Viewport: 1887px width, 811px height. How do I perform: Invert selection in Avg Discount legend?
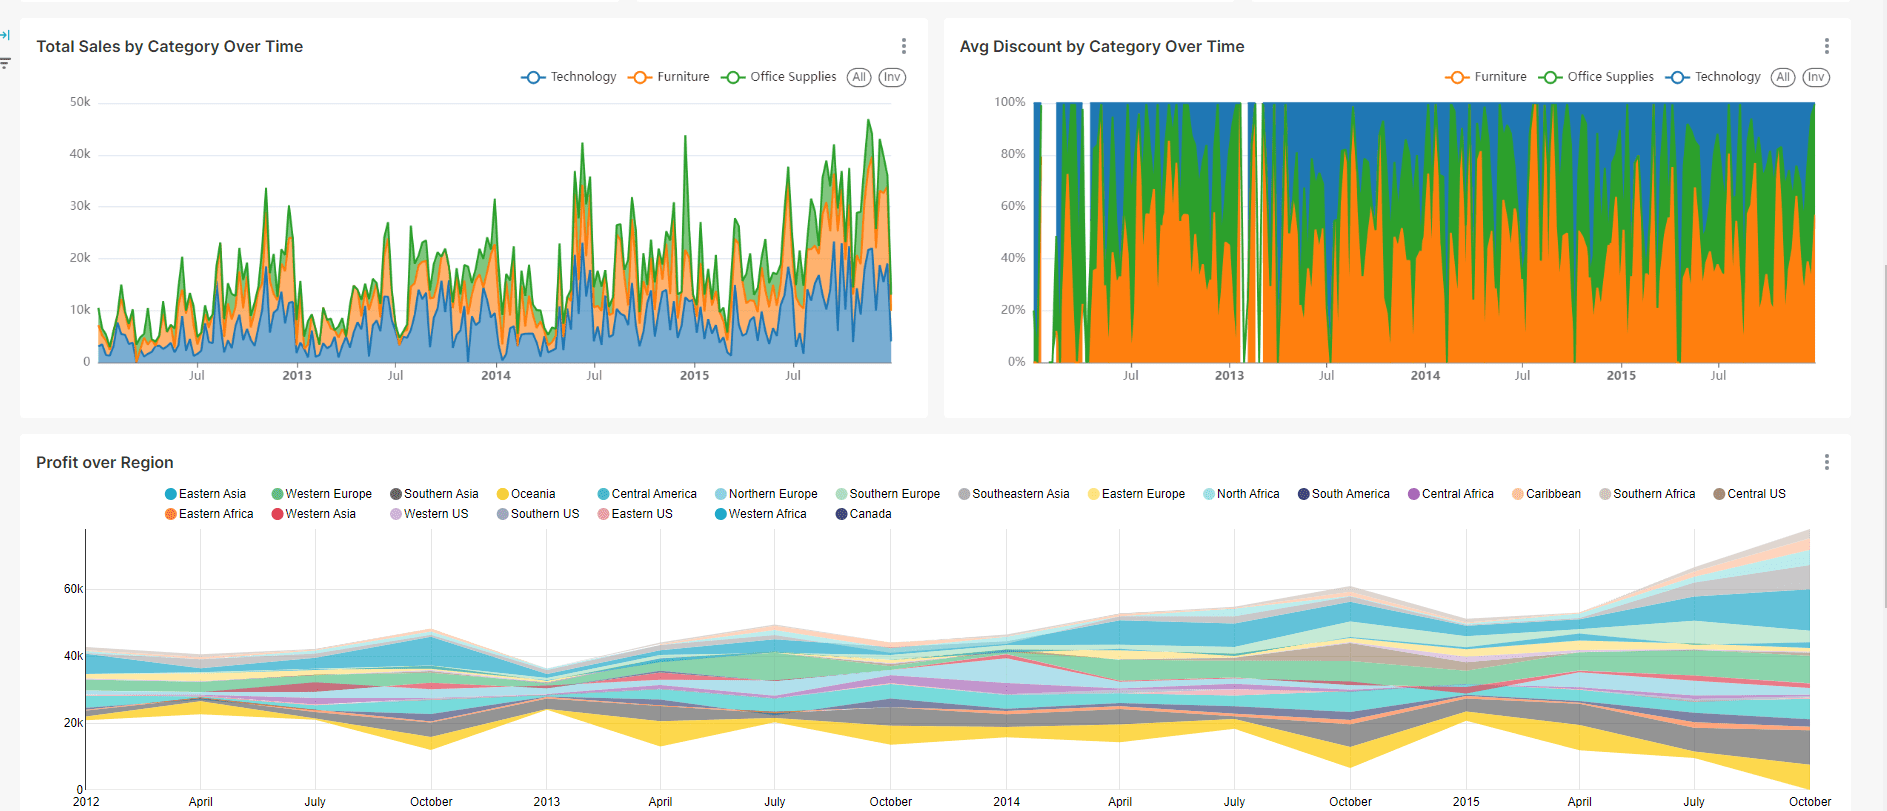1816,77
